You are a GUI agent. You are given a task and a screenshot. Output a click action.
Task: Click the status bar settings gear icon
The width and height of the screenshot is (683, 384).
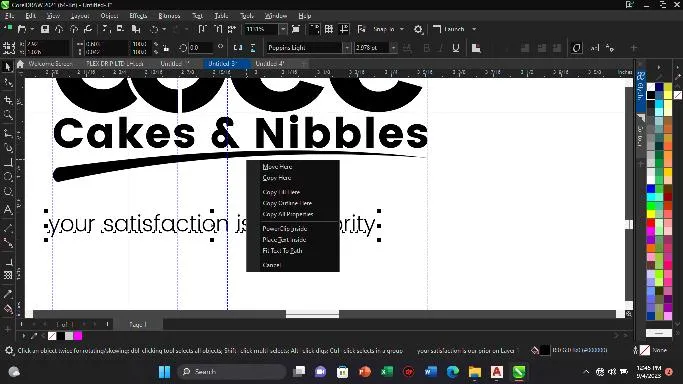(x=9, y=350)
